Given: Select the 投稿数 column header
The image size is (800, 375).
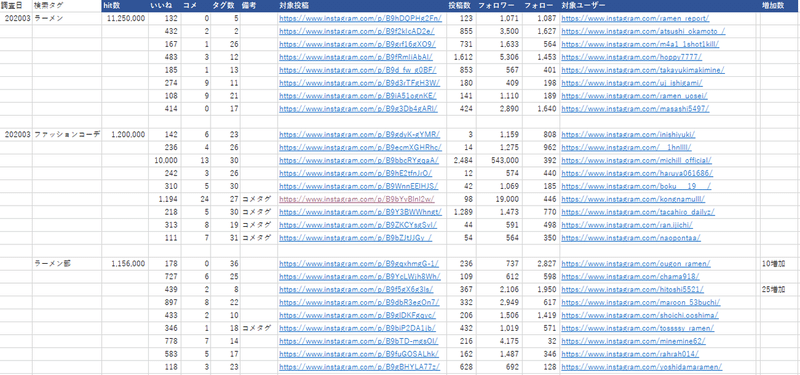Looking at the screenshot, I should 461,6.
